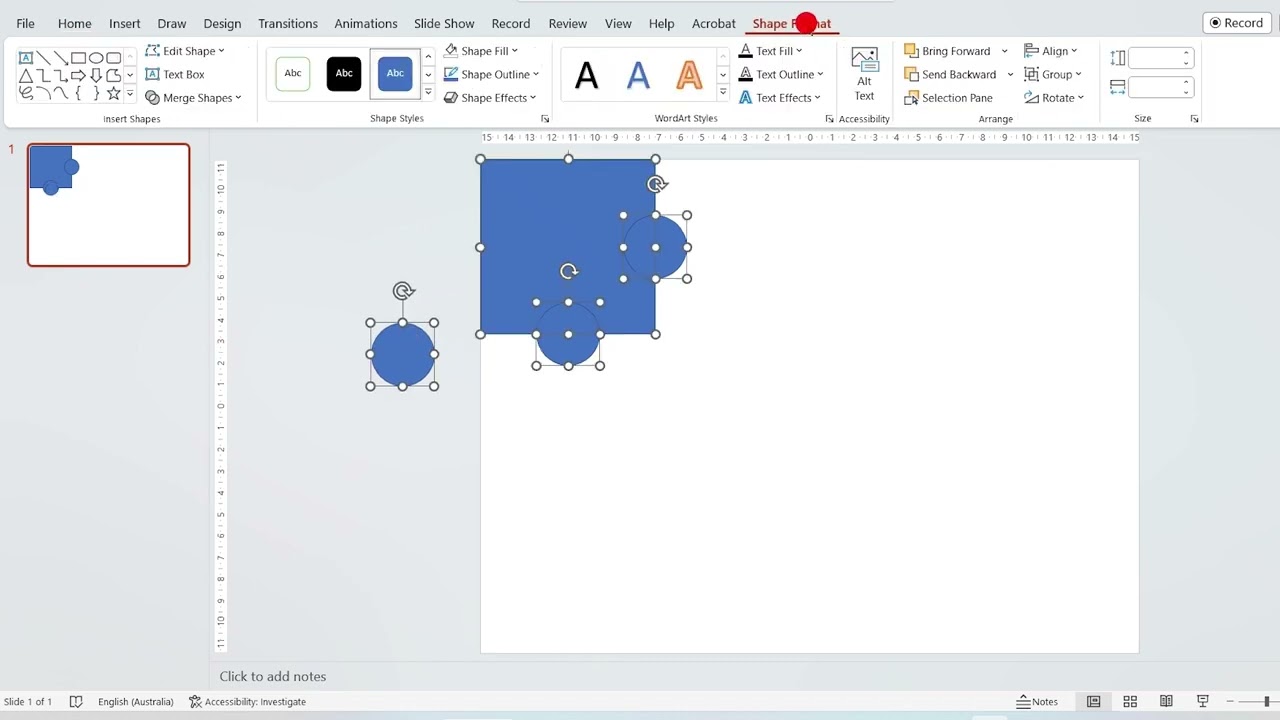
Task: Select the five-point star shape
Action: pos(114,93)
